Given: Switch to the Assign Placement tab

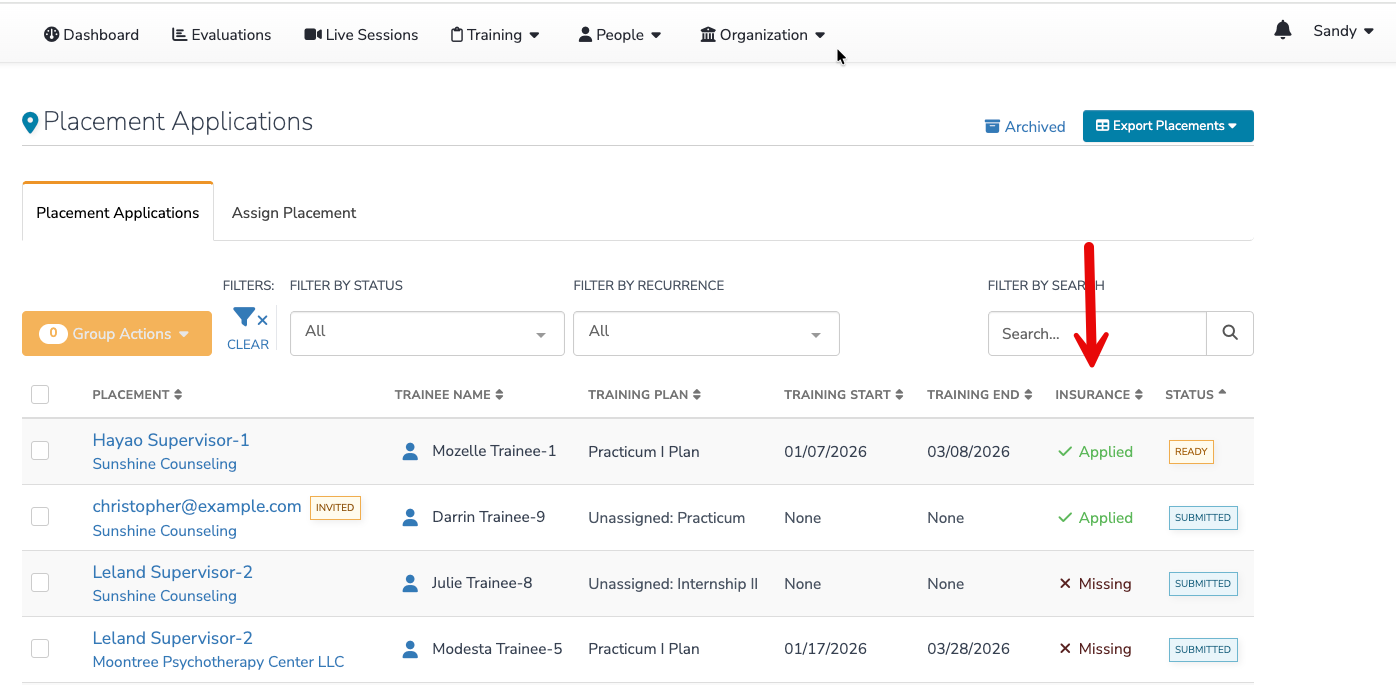Looking at the screenshot, I should point(294,212).
